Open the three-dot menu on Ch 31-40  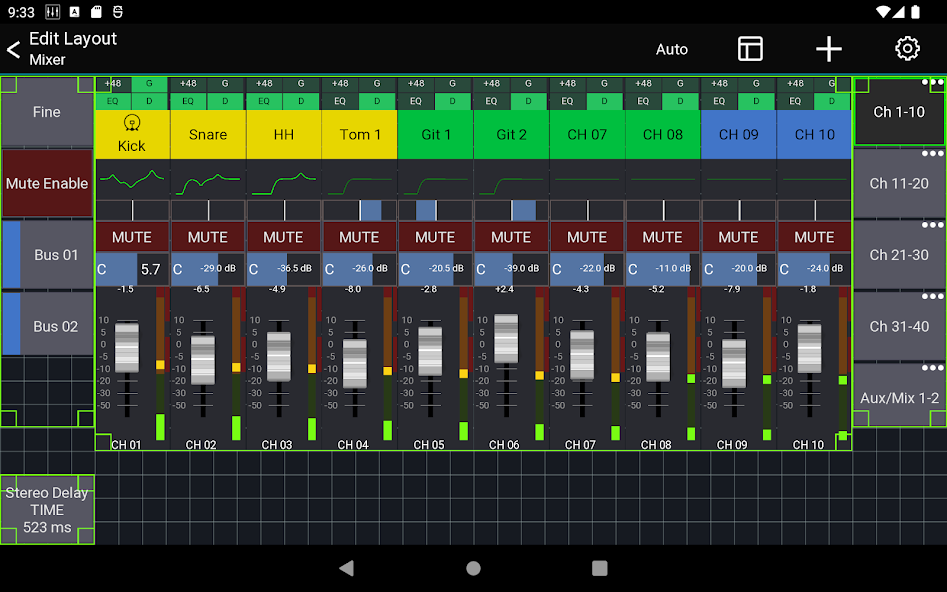coord(933,297)
